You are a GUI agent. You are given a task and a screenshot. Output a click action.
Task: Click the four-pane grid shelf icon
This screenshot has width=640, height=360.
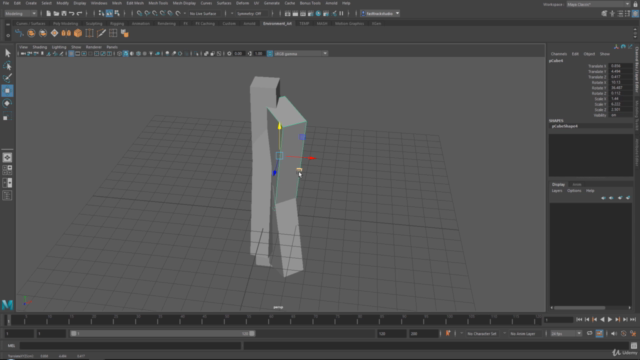pyautogui.click(x=113, y=33)
